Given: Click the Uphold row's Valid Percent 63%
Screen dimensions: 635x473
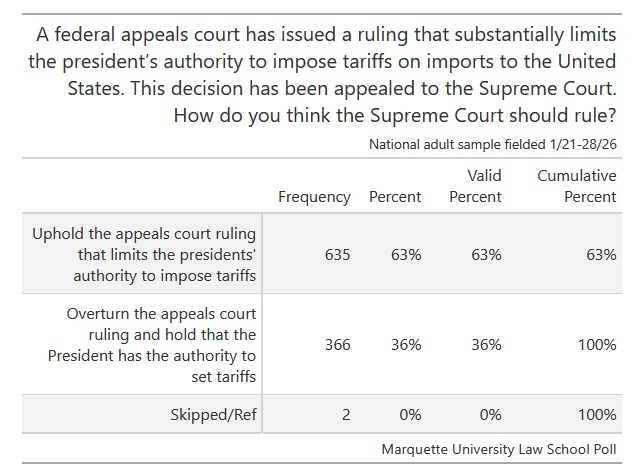Looking at the screenshot, I should click(486, 255).
